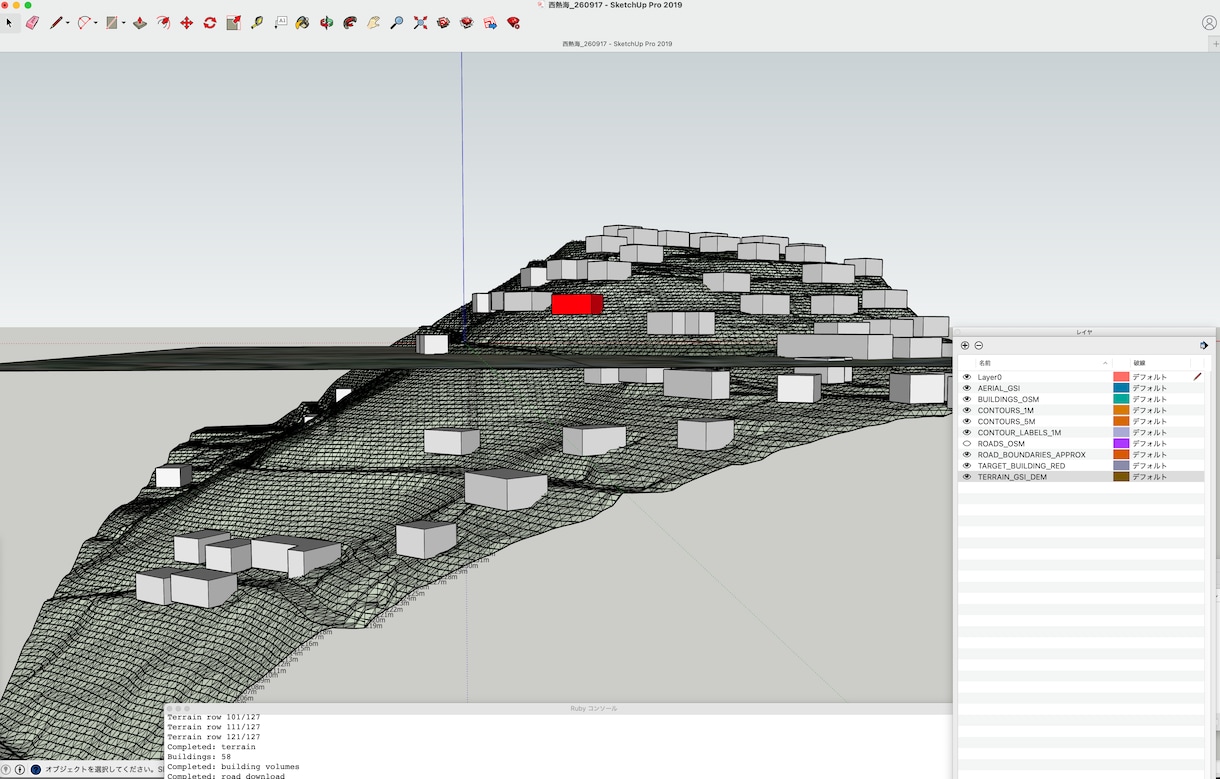Open the Extension Warehouse toolbar icon
Image resolution: width=1220 pixels, height=779 pixels.
pyautogui.click(x=467, y=22)
